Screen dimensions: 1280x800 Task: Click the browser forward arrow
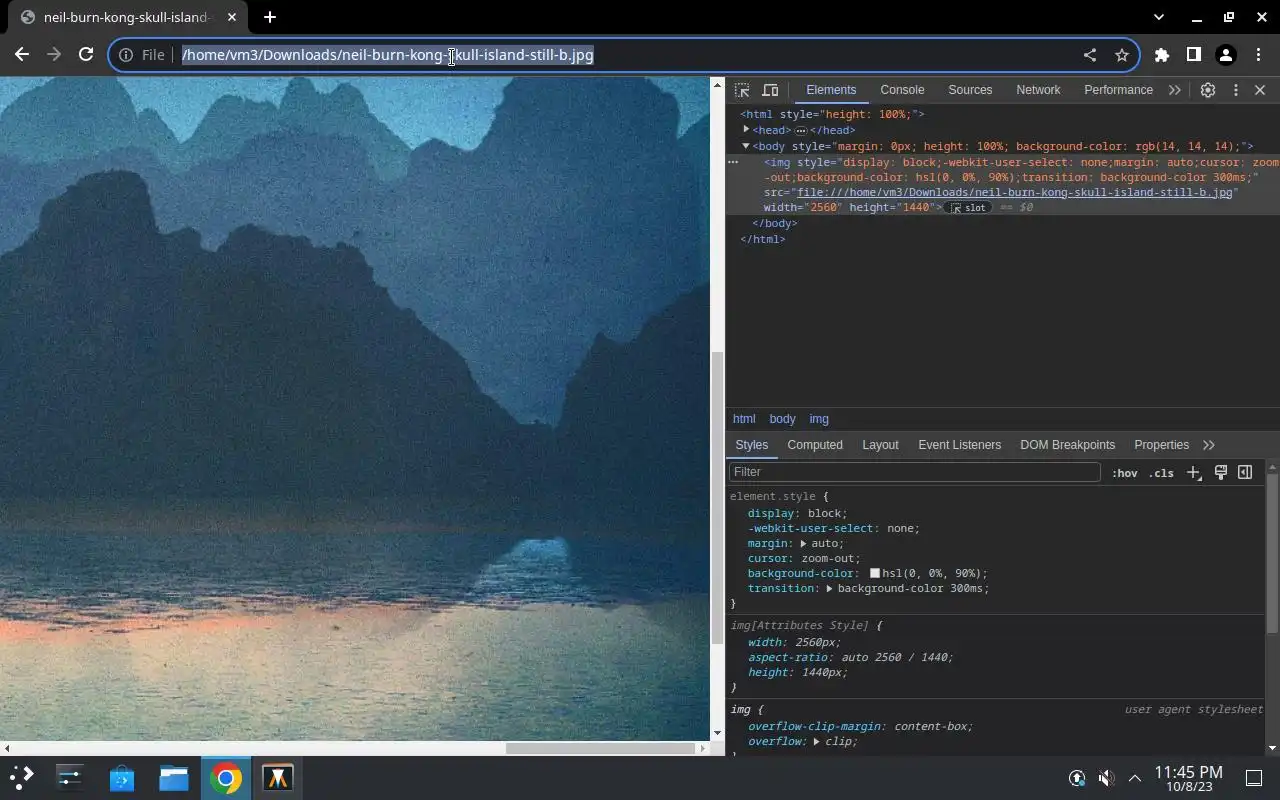point(54,55)
